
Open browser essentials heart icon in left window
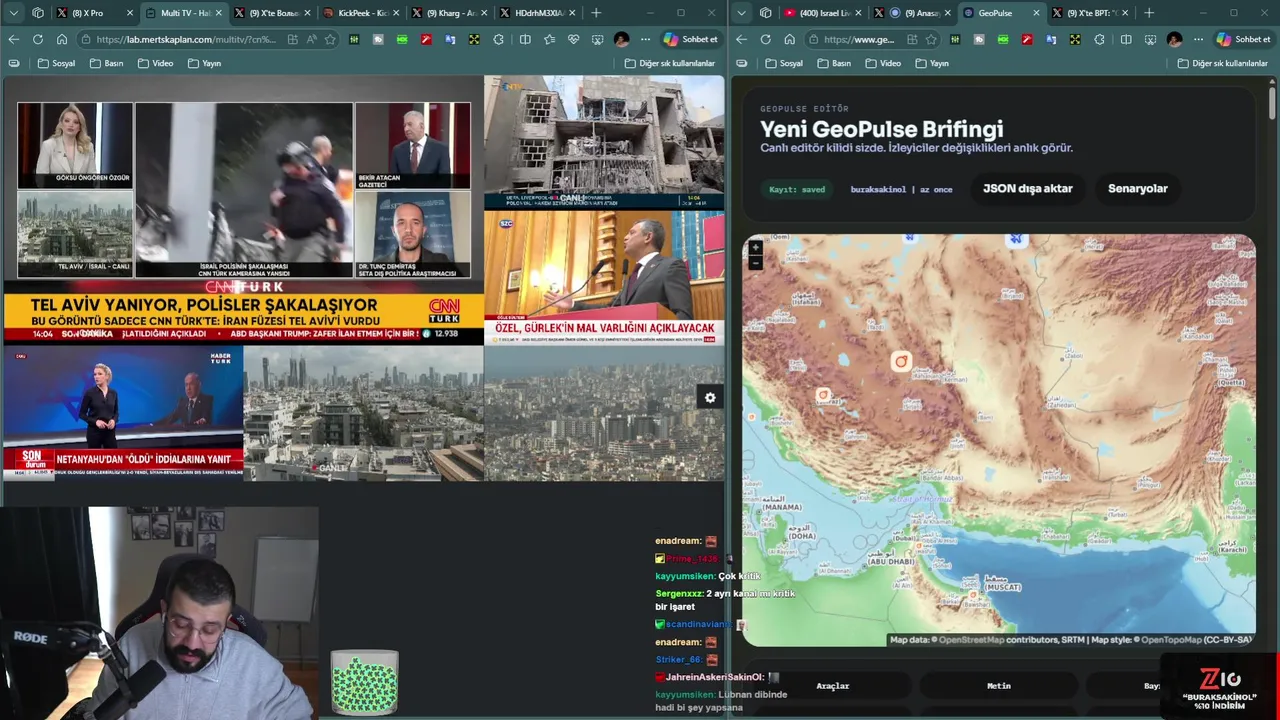(x=573, y=39)
